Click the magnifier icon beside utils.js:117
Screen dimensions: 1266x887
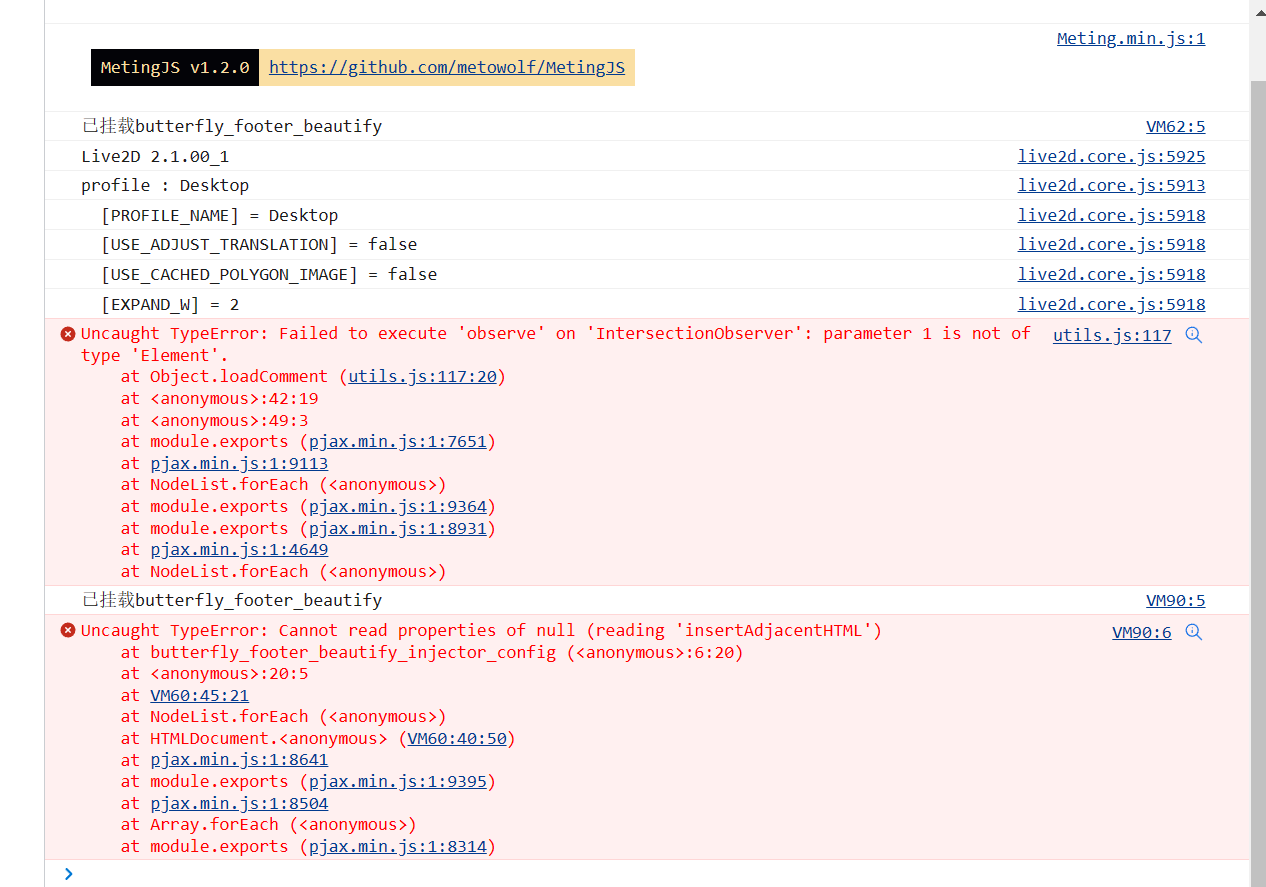point(1193,335)
